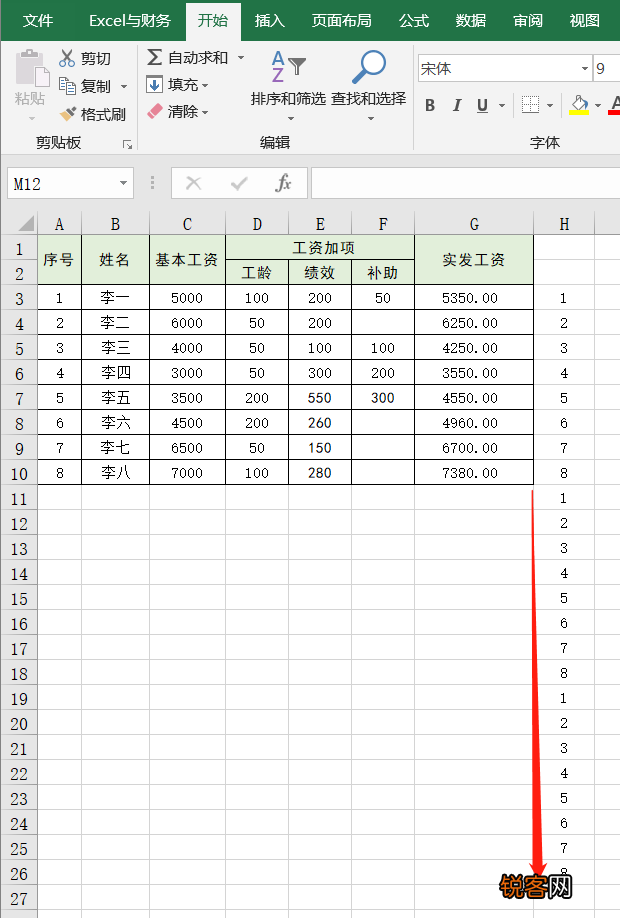Open Sort and Filter tool
The image size is (620, 918).
pos(288,85)
